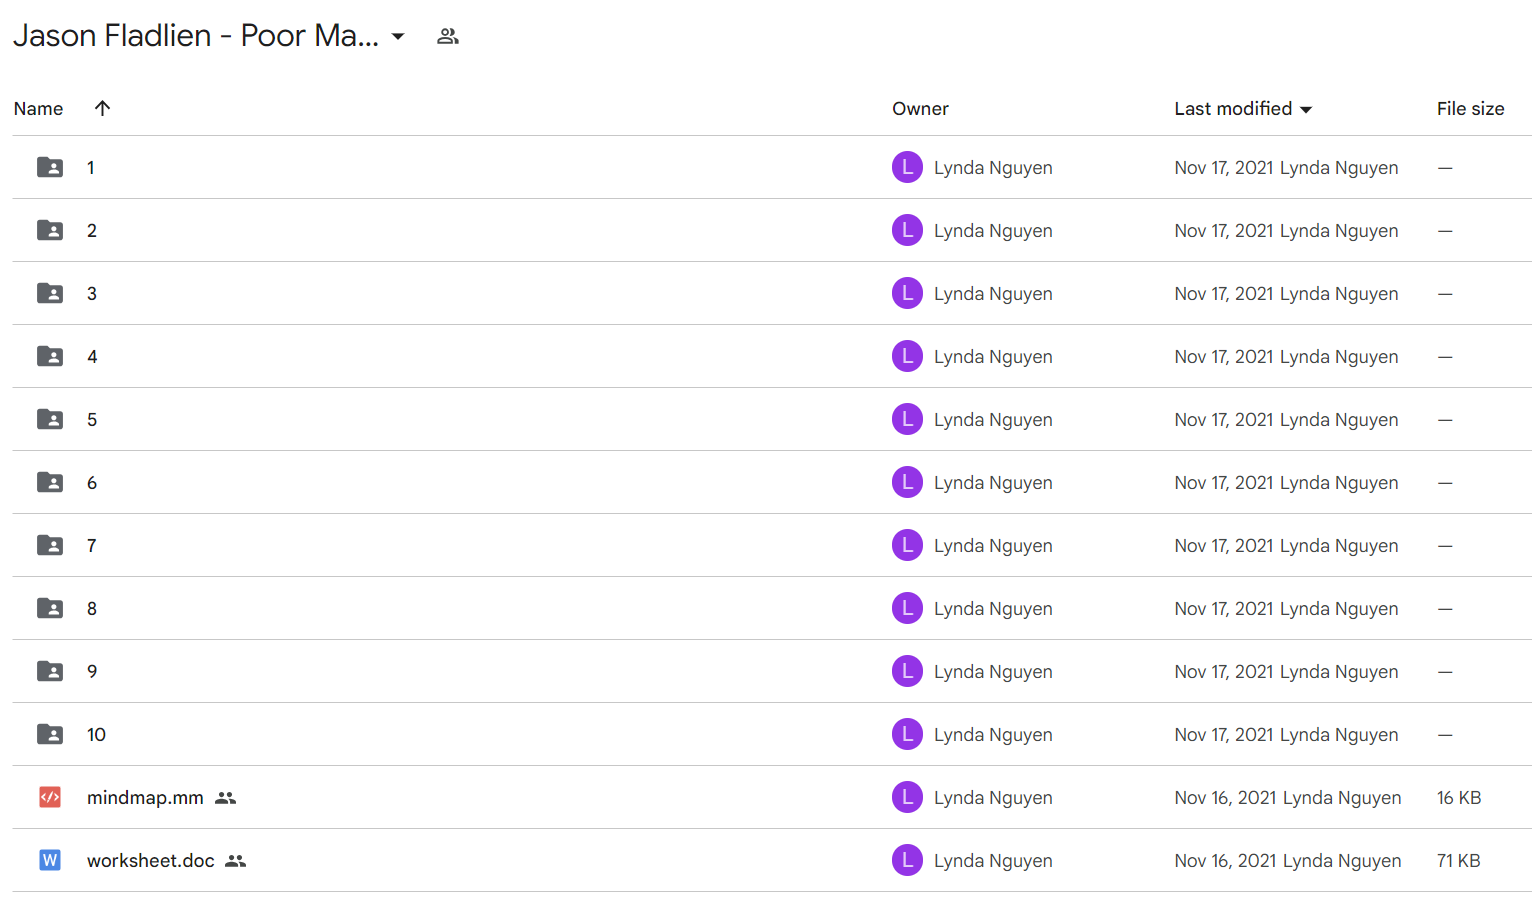Select the mindmap.mm file name
The width and height of the screenshot is (1532, 920).
tap(145, 798)
